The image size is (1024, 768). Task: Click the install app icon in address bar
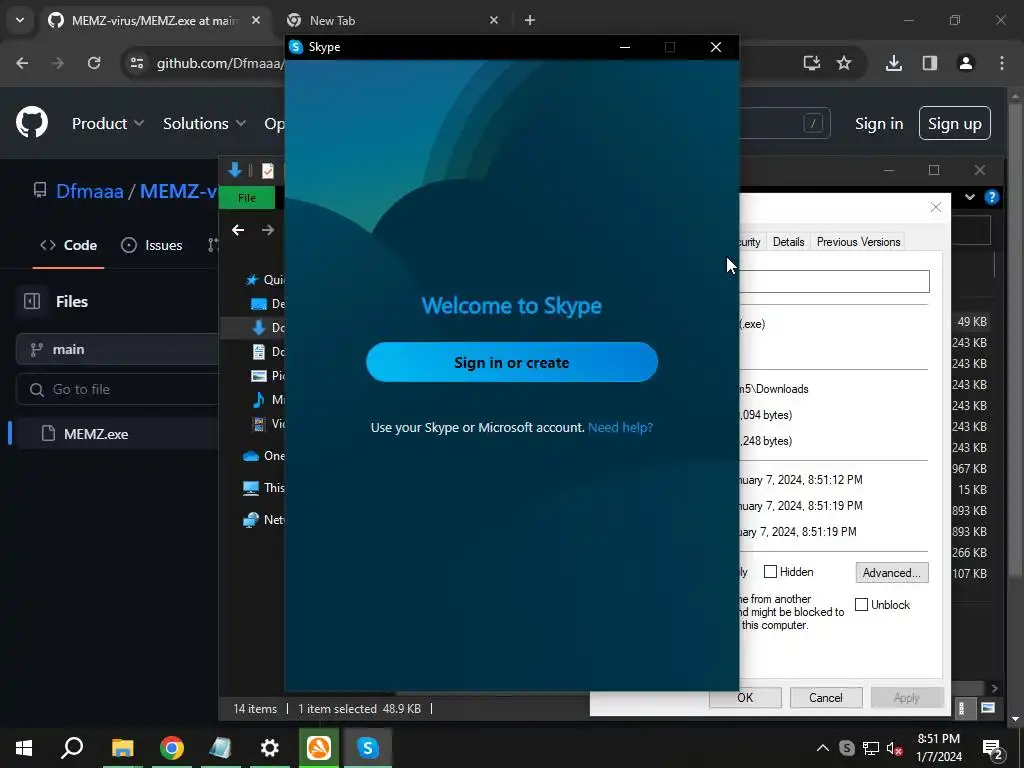tap(811, 63)
